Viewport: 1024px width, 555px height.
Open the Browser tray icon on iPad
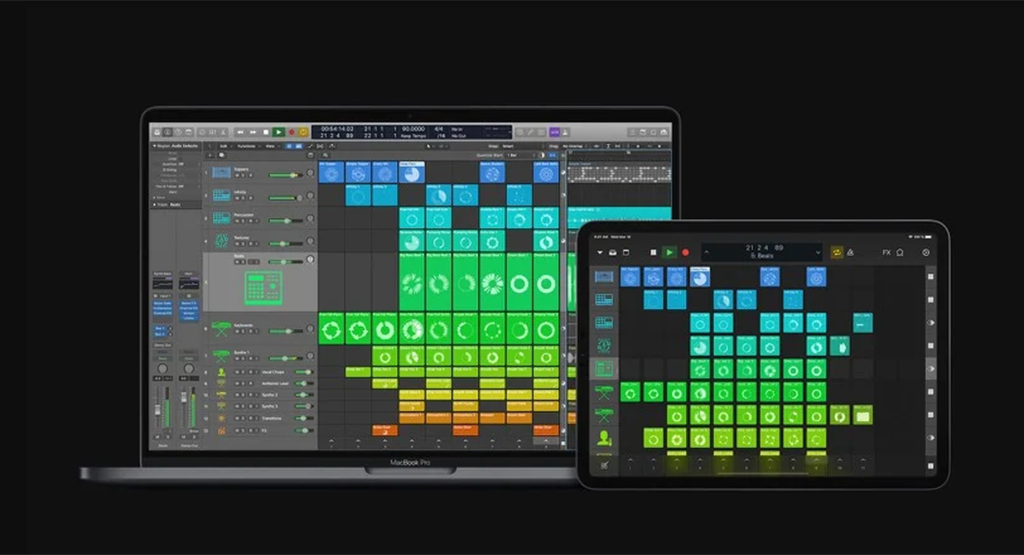click(613, 252)
